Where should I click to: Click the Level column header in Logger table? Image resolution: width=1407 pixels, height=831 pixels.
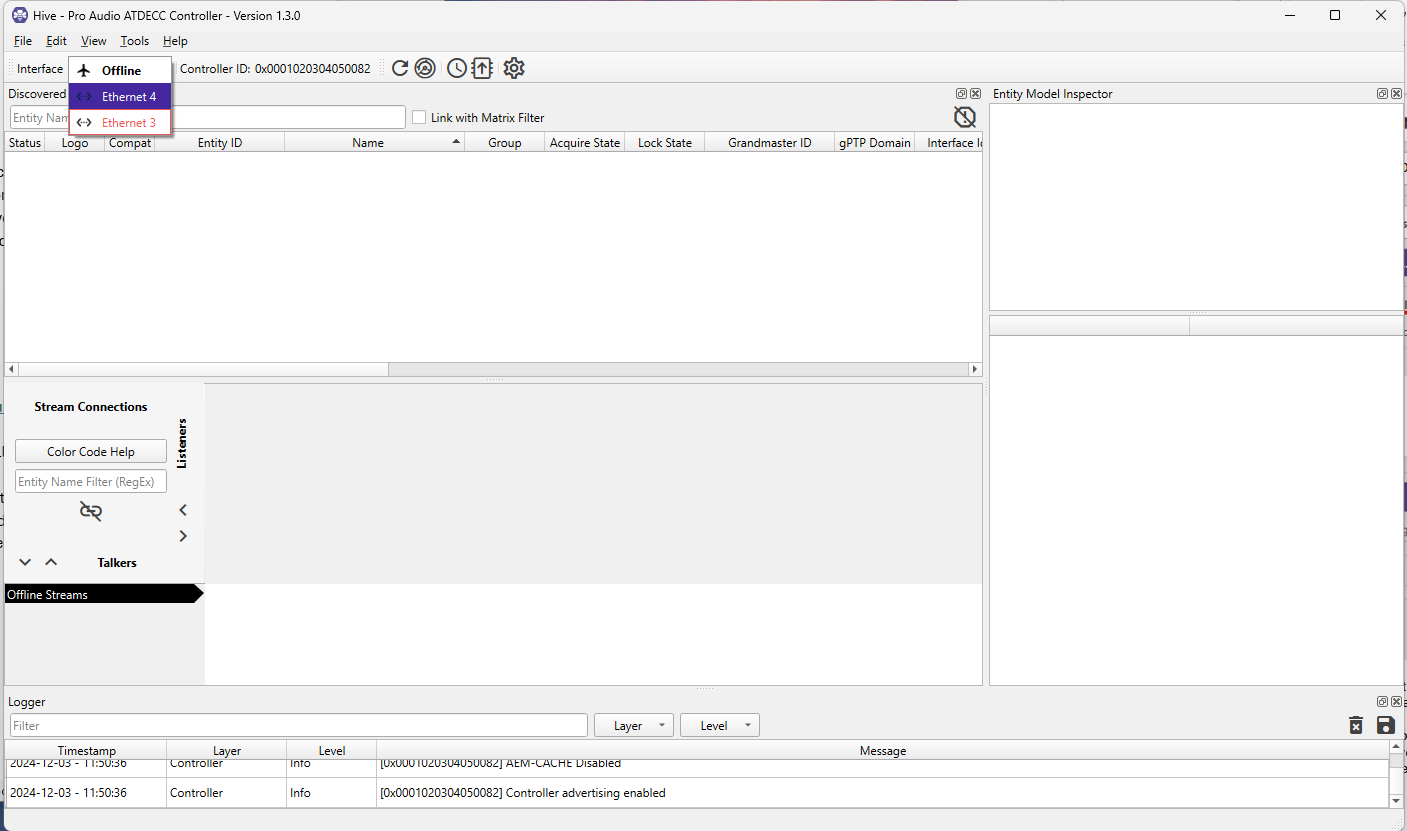[x=332, y=750]
